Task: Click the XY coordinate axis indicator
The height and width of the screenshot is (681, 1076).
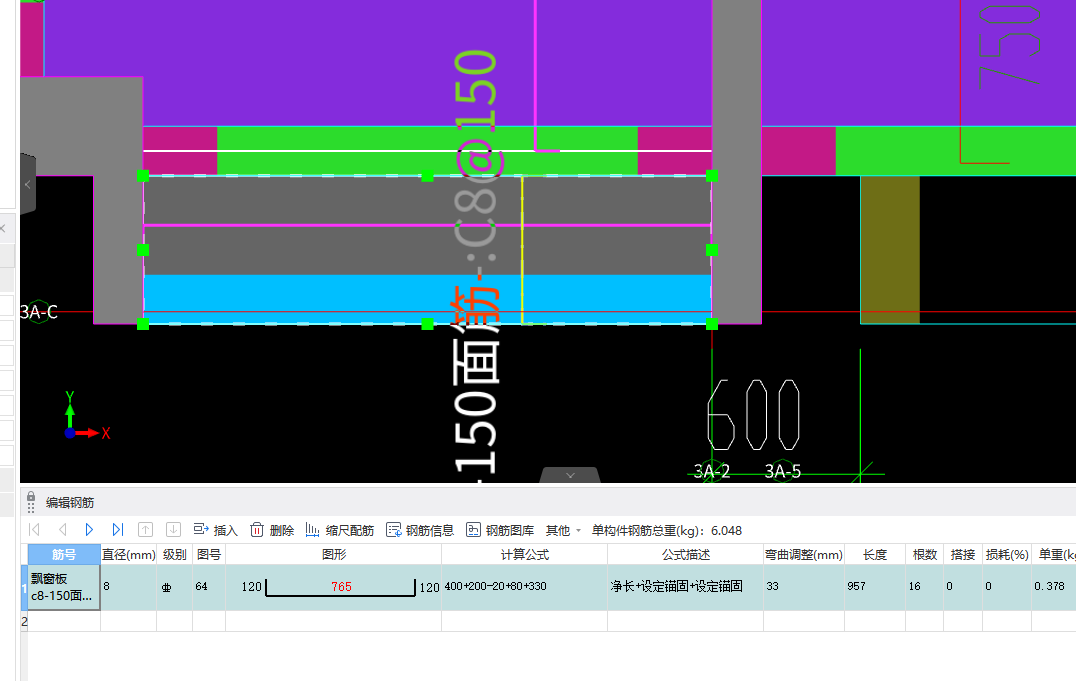Action: [x=86, y=416]
